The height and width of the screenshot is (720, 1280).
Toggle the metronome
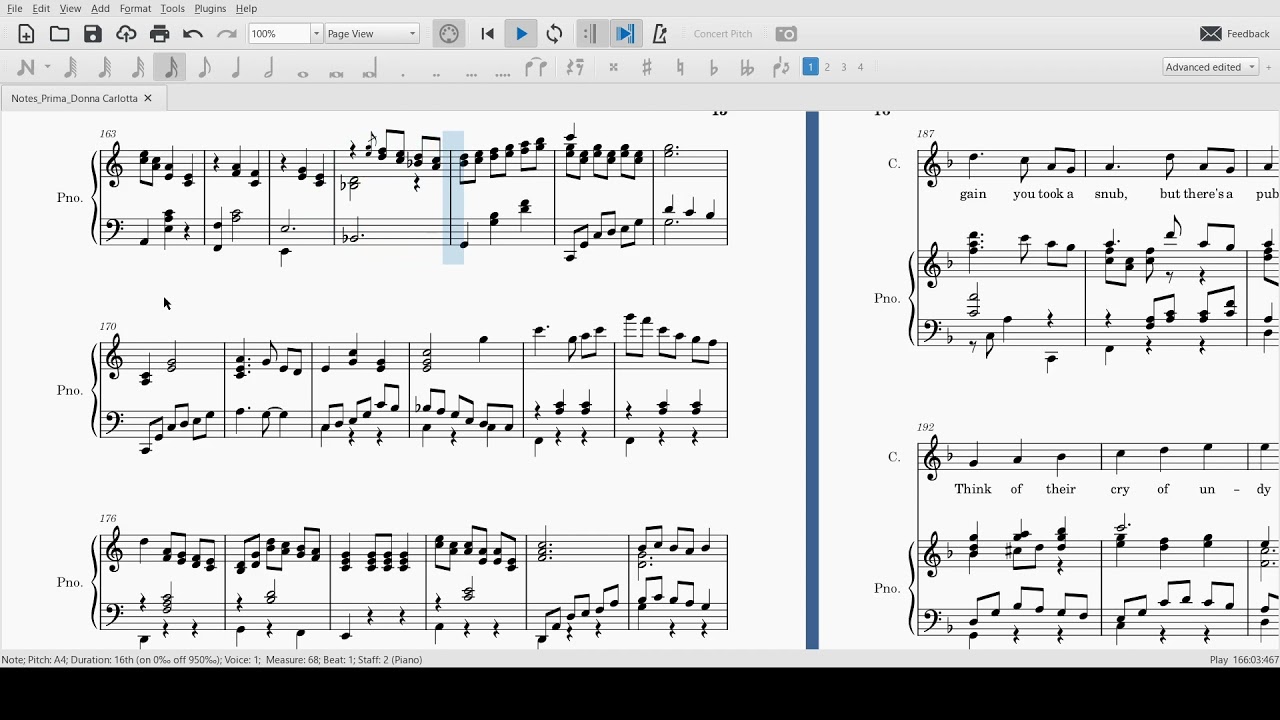coord(659,34)
